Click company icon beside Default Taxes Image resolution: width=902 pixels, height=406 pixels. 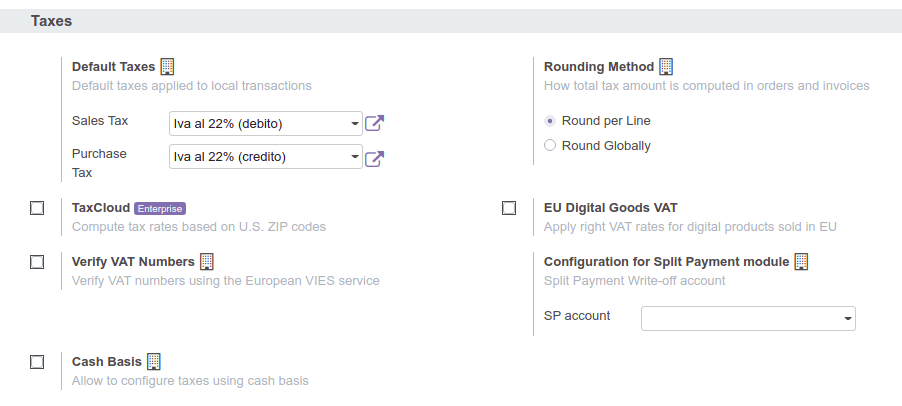(x=168, y=66)
